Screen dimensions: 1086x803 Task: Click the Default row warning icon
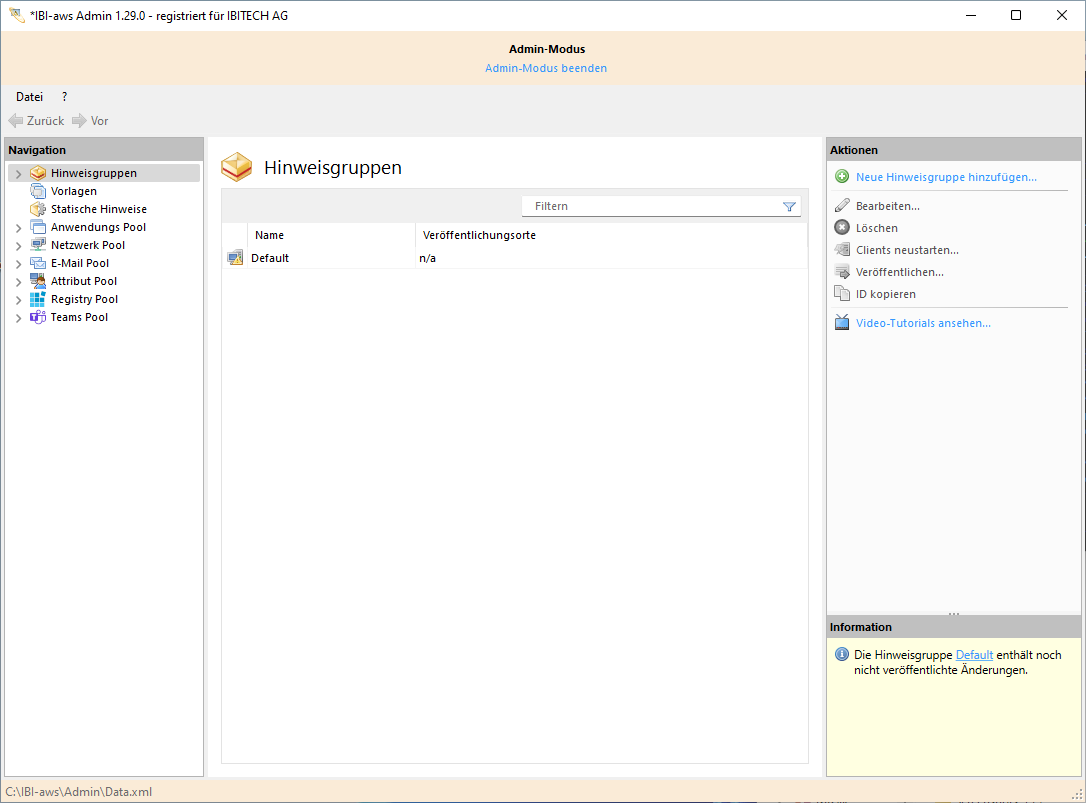click(235, 258)
